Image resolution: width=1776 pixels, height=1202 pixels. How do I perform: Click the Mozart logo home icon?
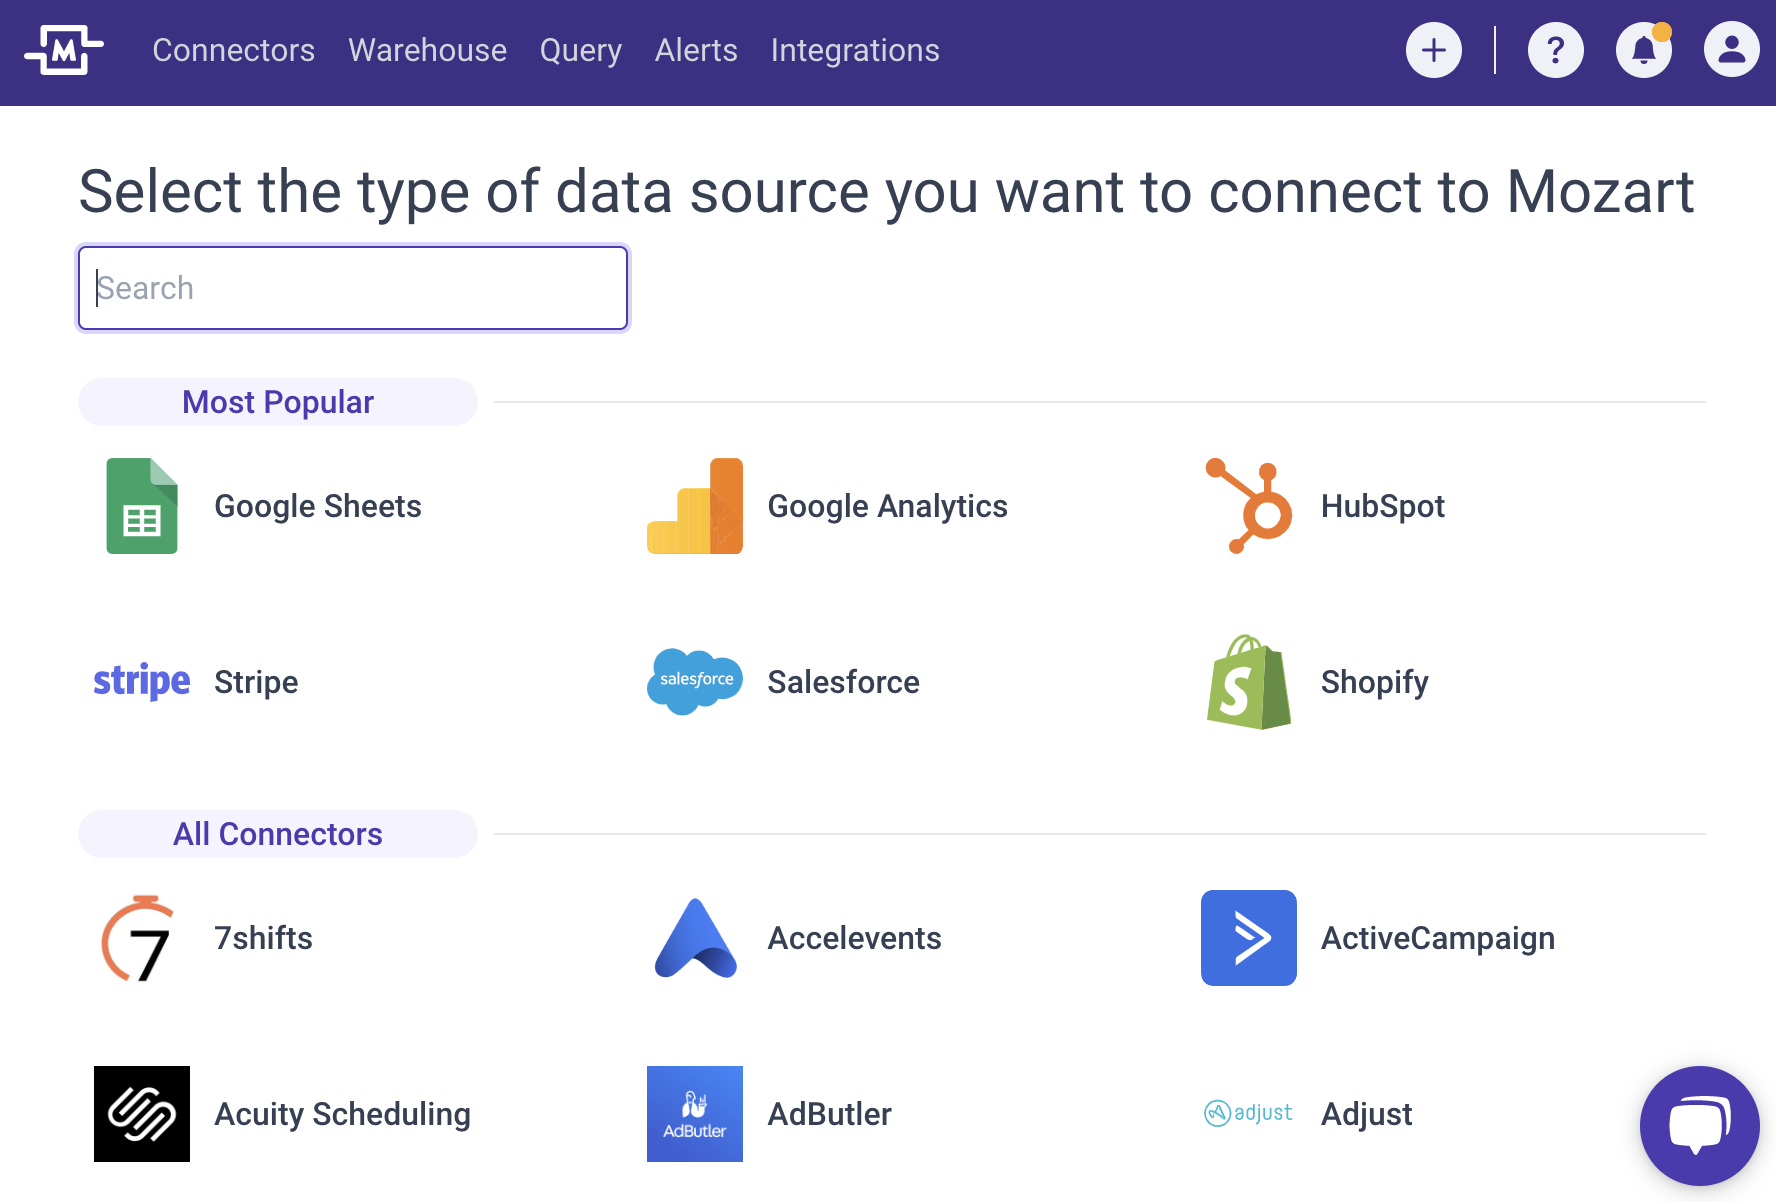(x=64, y=50)
